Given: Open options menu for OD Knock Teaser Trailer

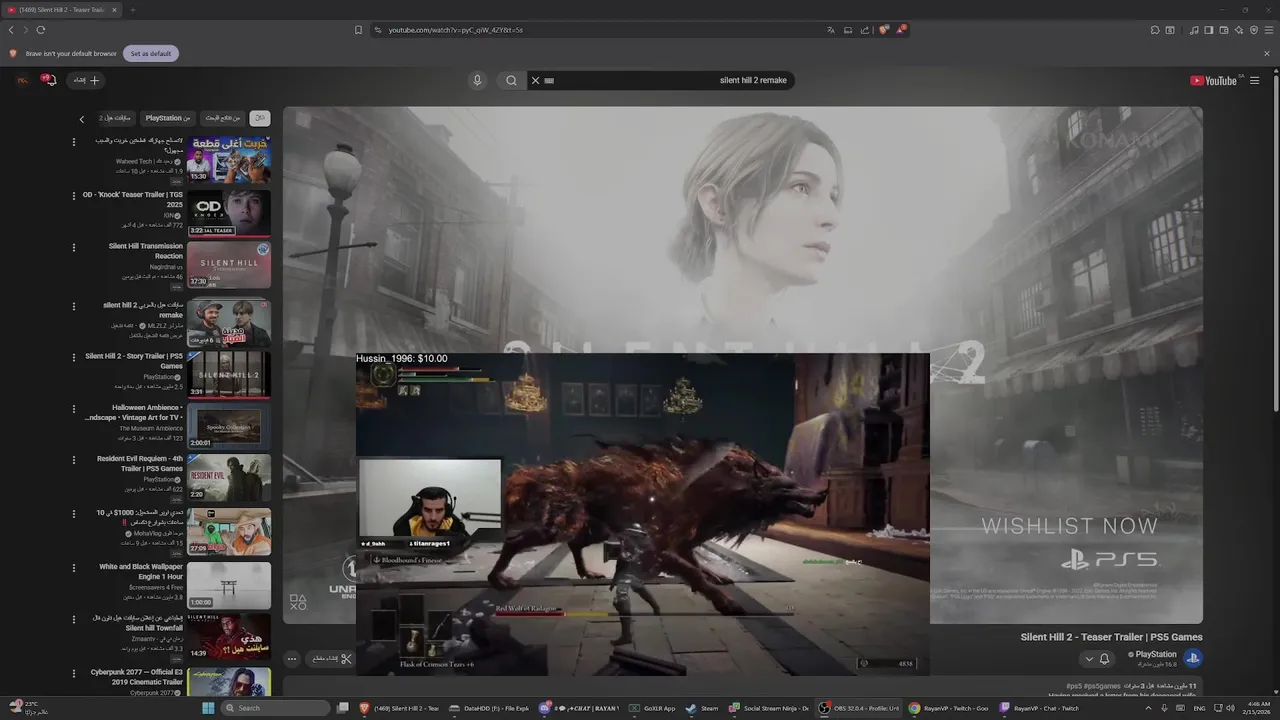Looking at the screenshot, I should tap(73, 194).
